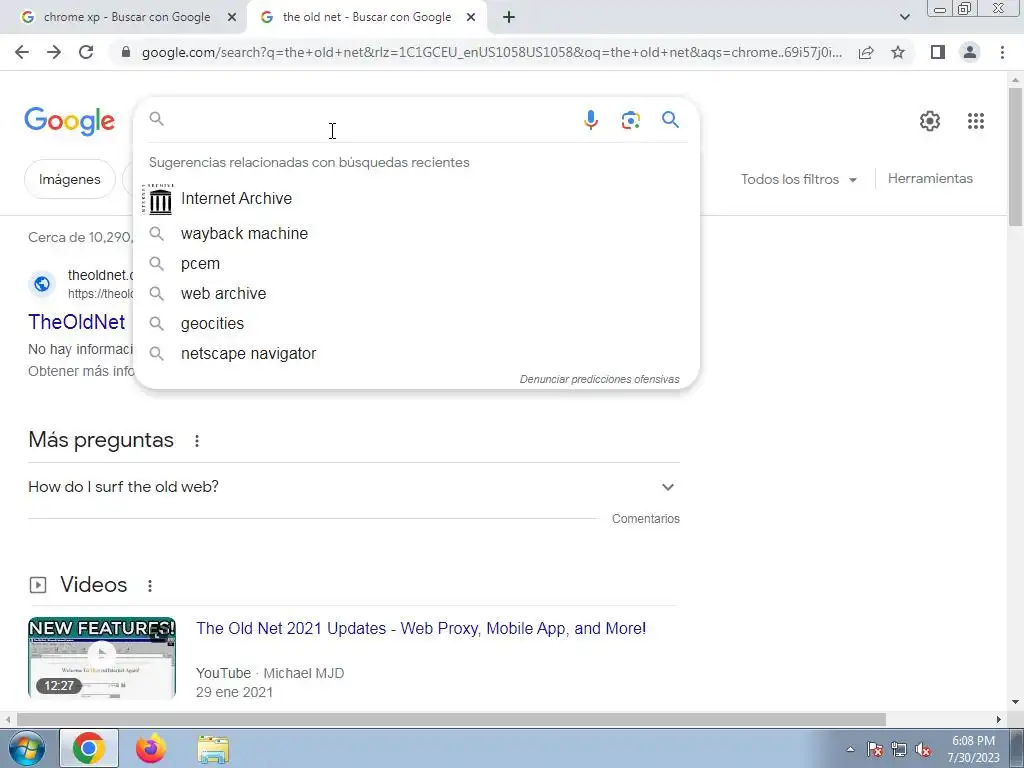Filter results by Imágenes
Viewport: 1024px width, 768px height.
click(70, 179)
